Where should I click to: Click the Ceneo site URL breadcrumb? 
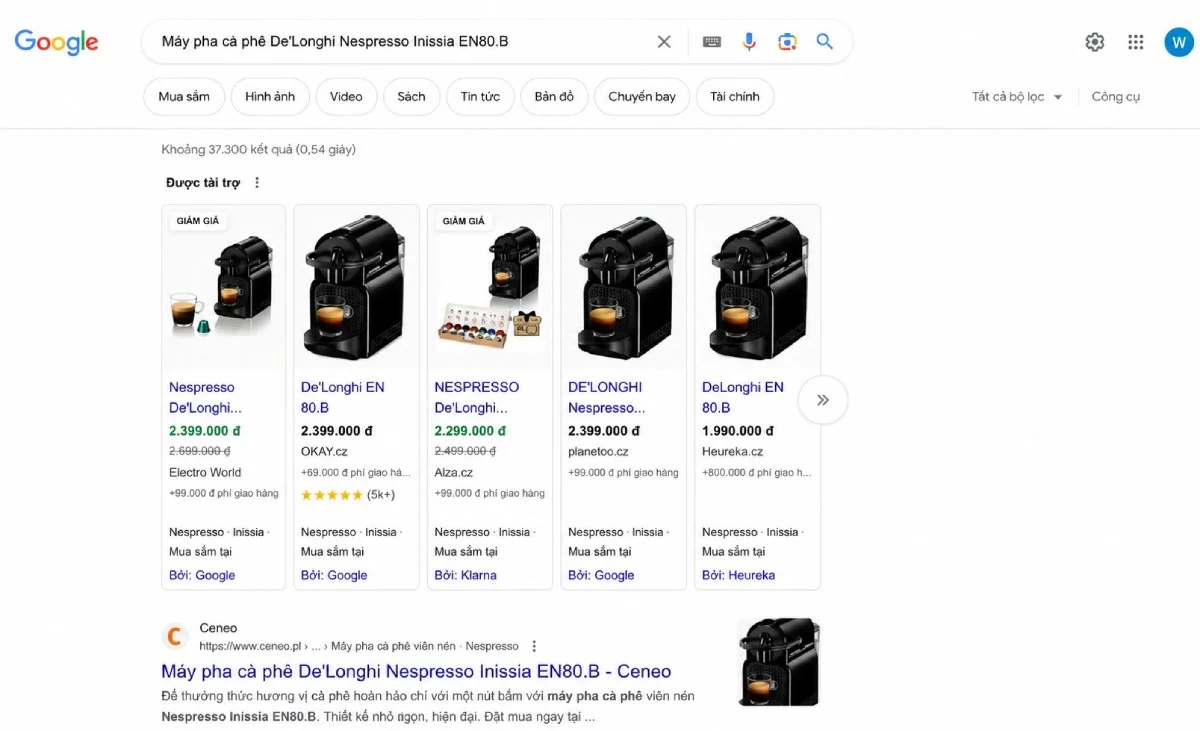(359, 646)
